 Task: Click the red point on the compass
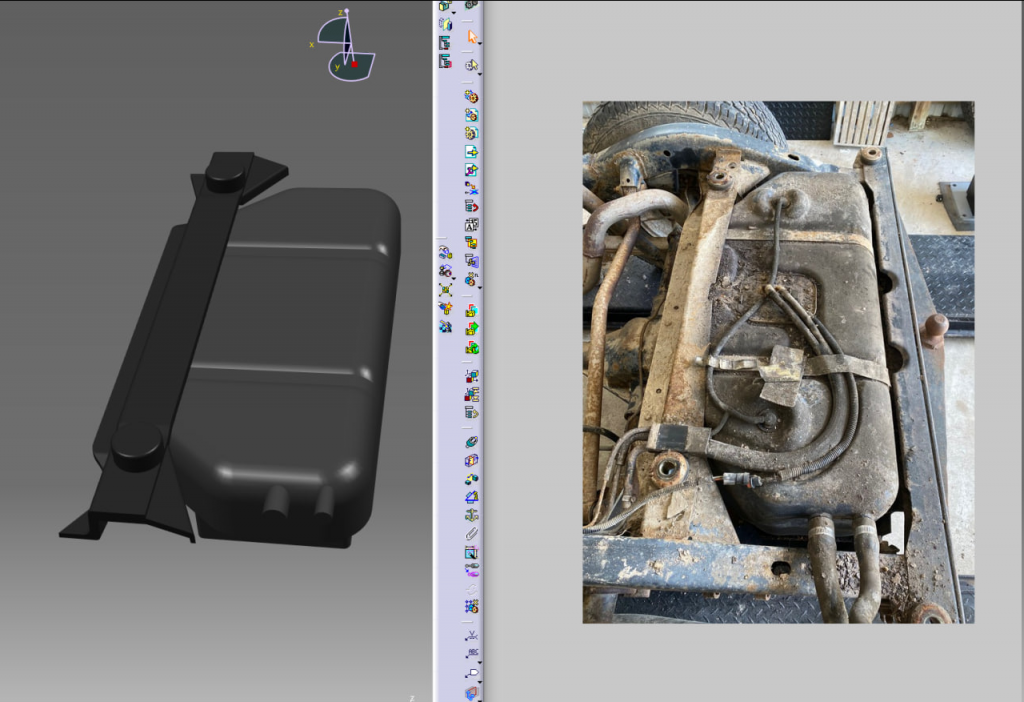point(354,64)
